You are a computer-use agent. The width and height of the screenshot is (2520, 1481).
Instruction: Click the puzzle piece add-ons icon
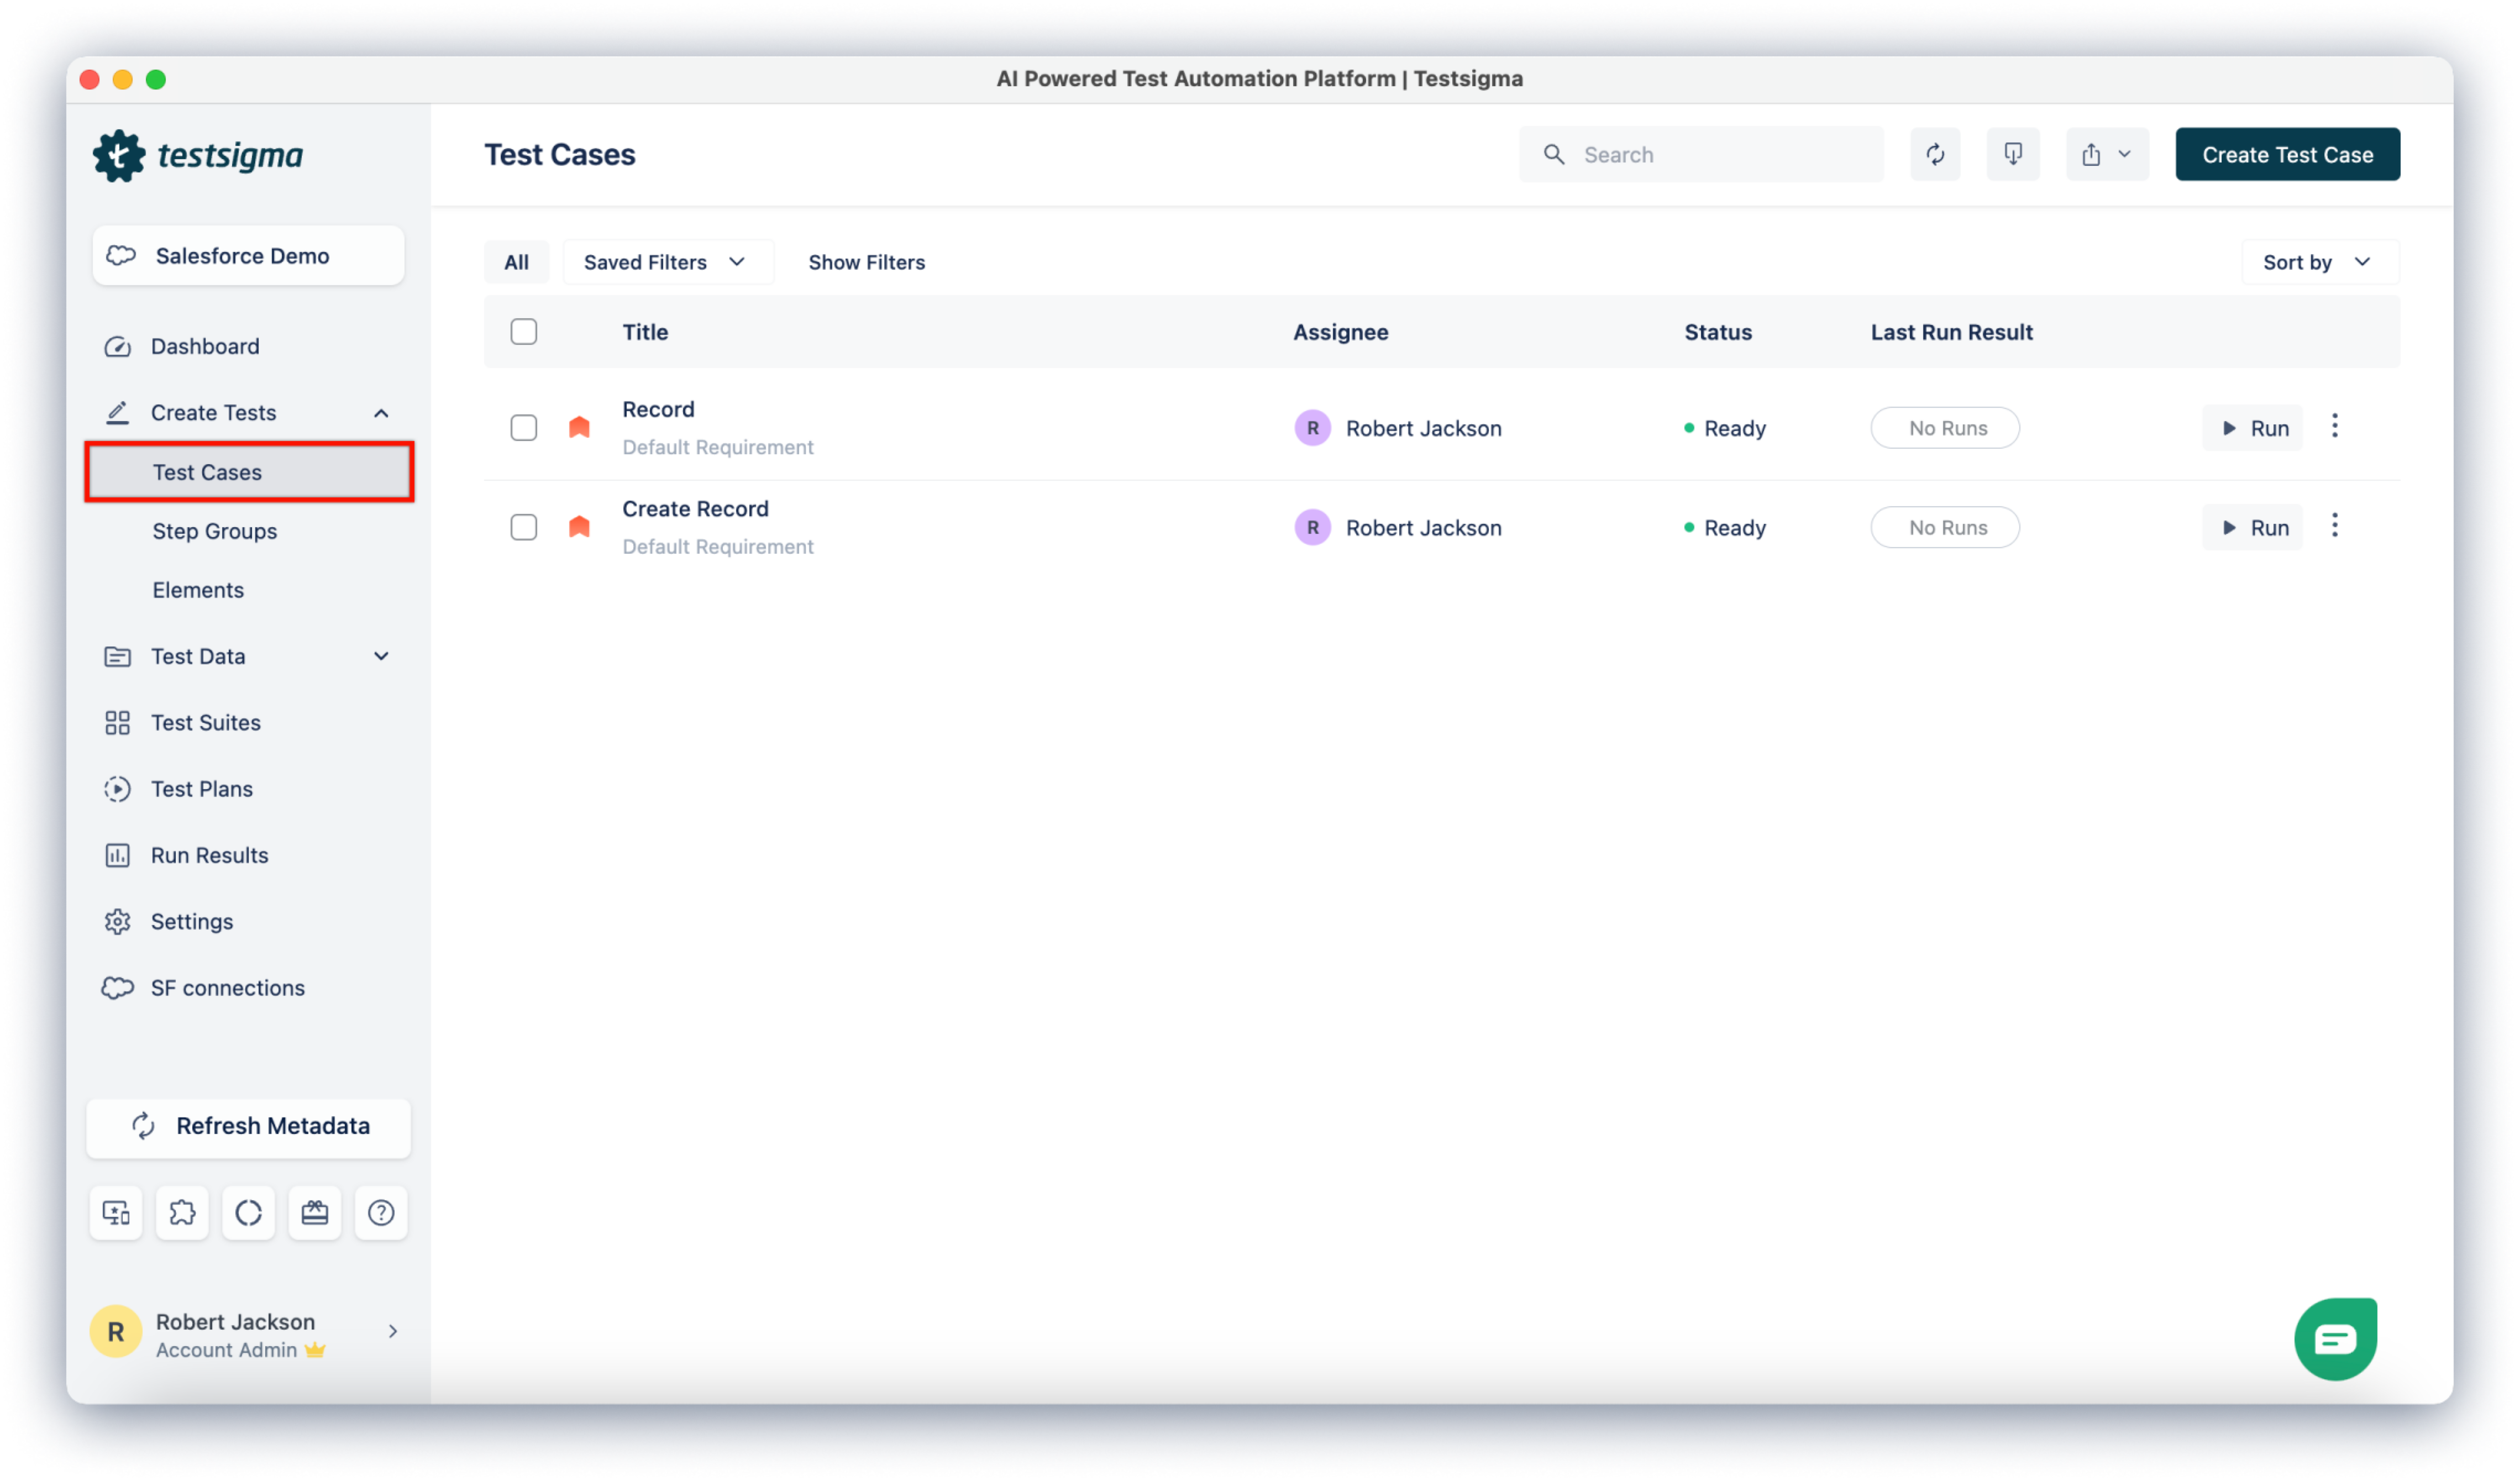182,1212
